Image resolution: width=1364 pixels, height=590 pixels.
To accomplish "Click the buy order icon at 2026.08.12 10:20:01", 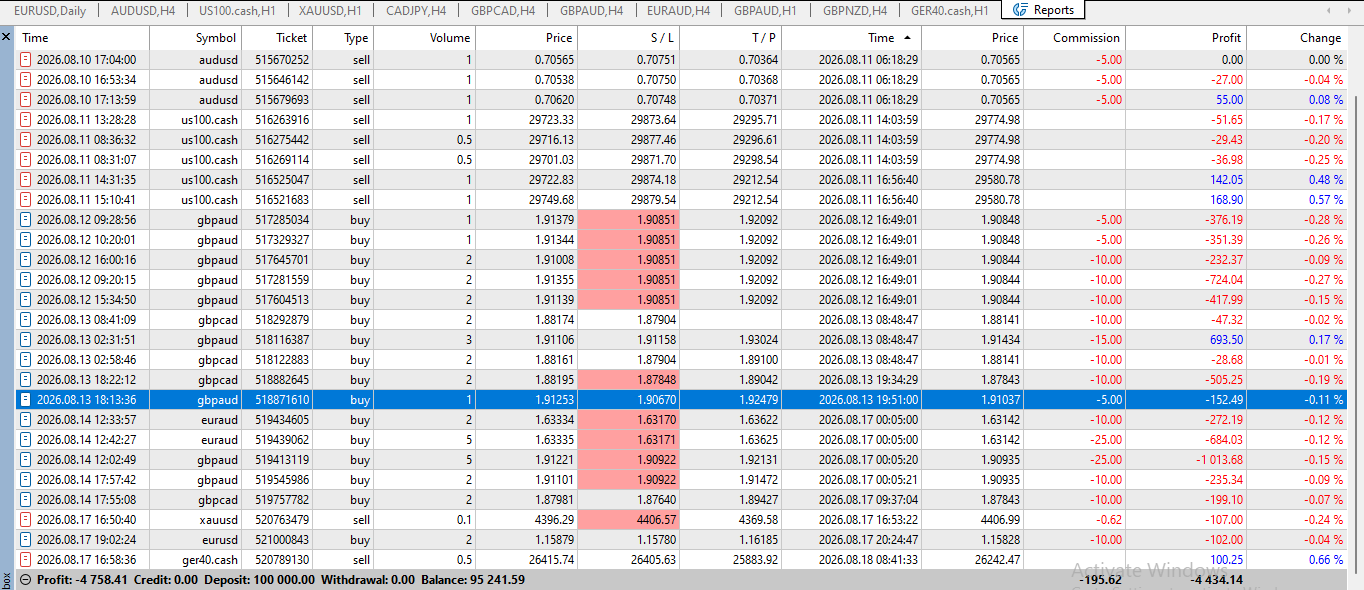I will click(x=26, y=240).
